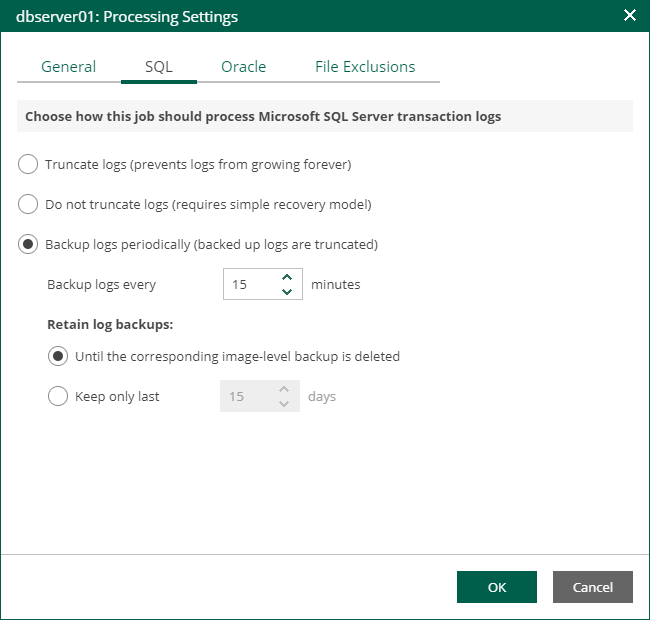Click the backup interval minutes field
The image size is (650, 620).
(x=248, y=285)
